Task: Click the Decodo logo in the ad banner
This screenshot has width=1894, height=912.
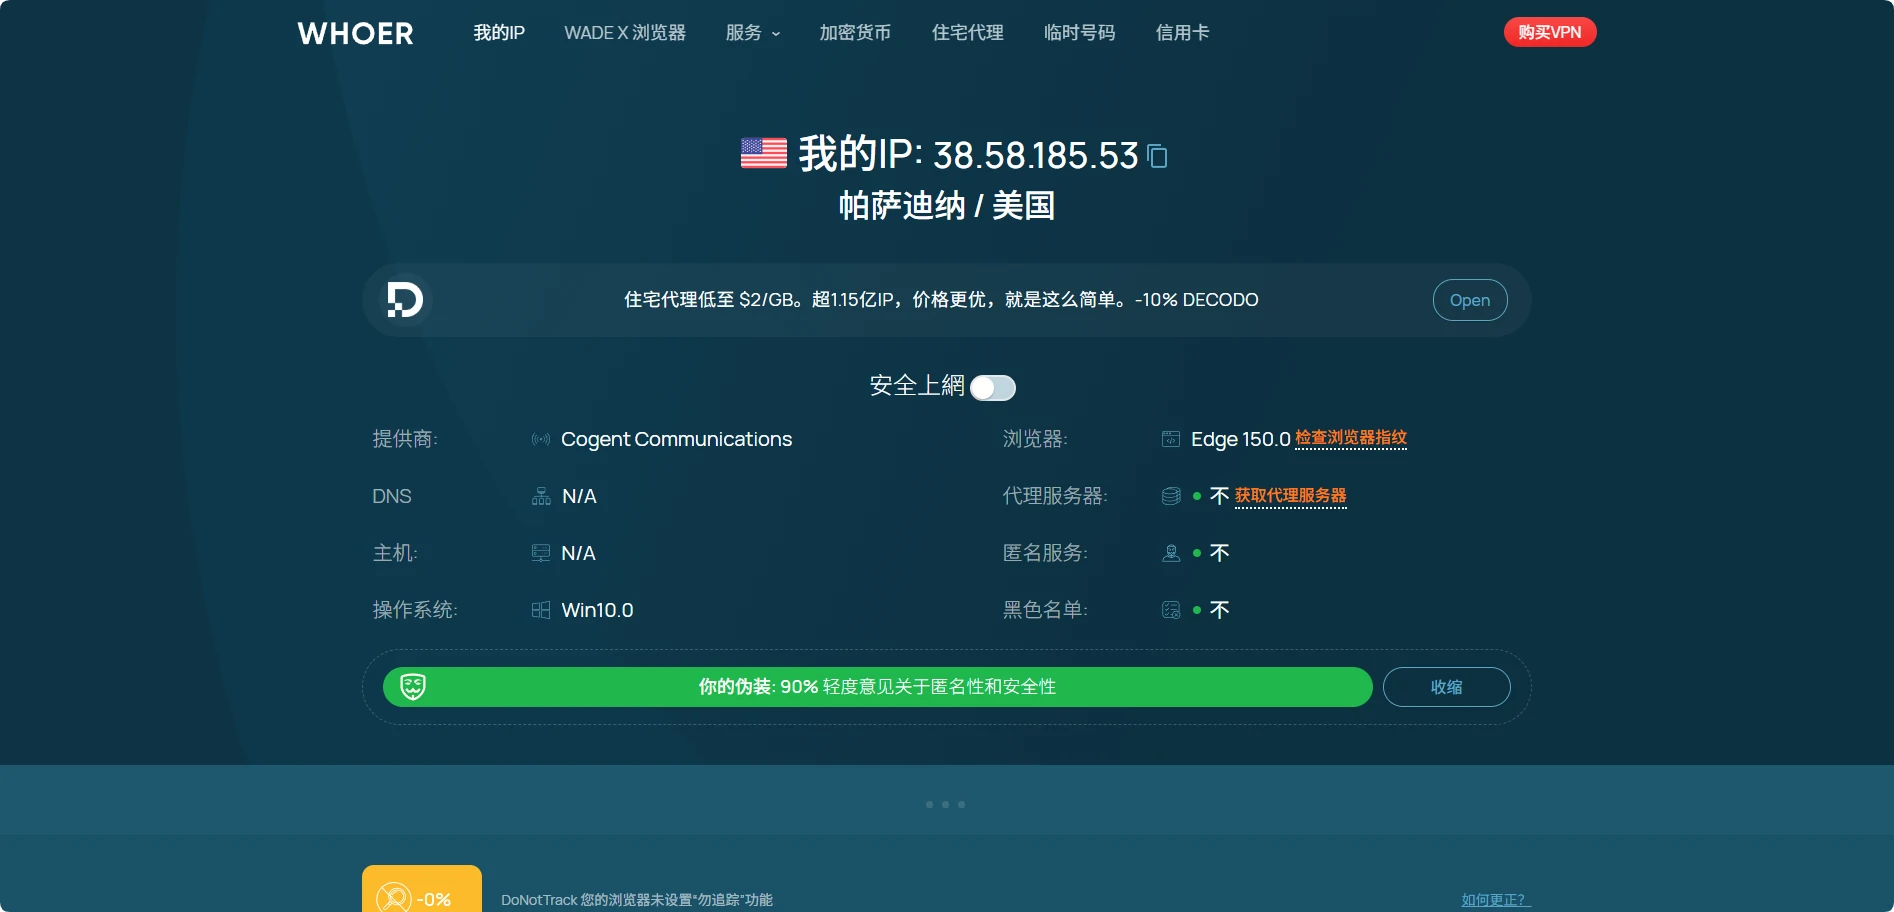Action: pos(405,299)
